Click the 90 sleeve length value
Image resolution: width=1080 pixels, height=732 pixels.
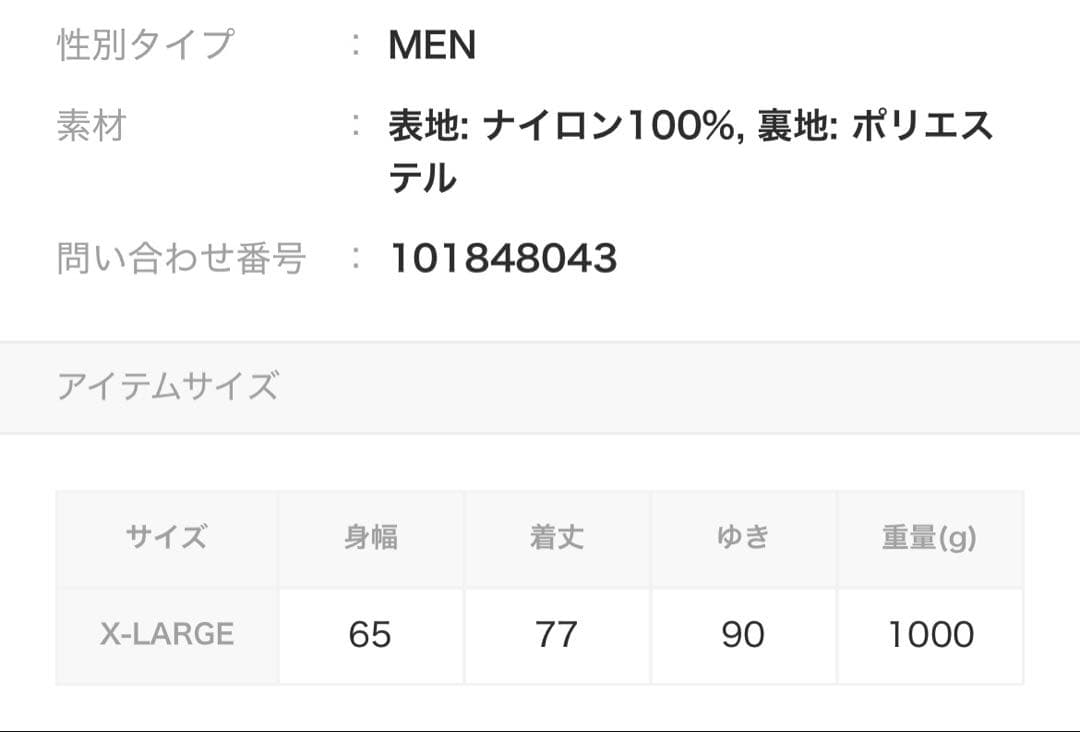pyautogui.click(x=743, y=634)
